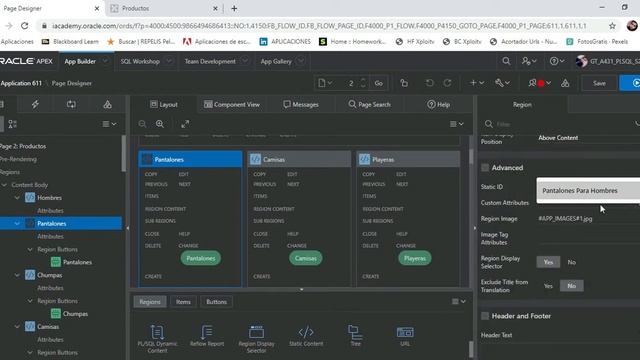Open the Shared Components icon in toolbar
The width and height of the screenshot is (640, 360).
click(x=565, y=83)
